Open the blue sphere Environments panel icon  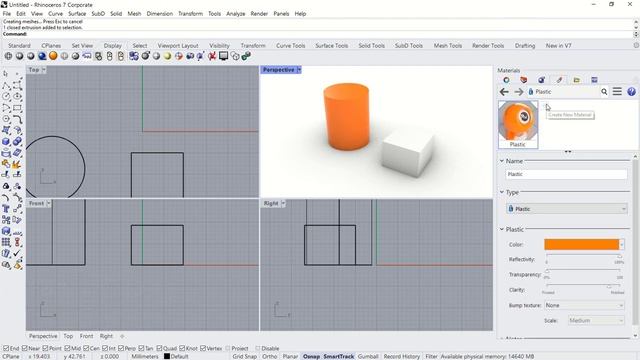tap(541, 80)
